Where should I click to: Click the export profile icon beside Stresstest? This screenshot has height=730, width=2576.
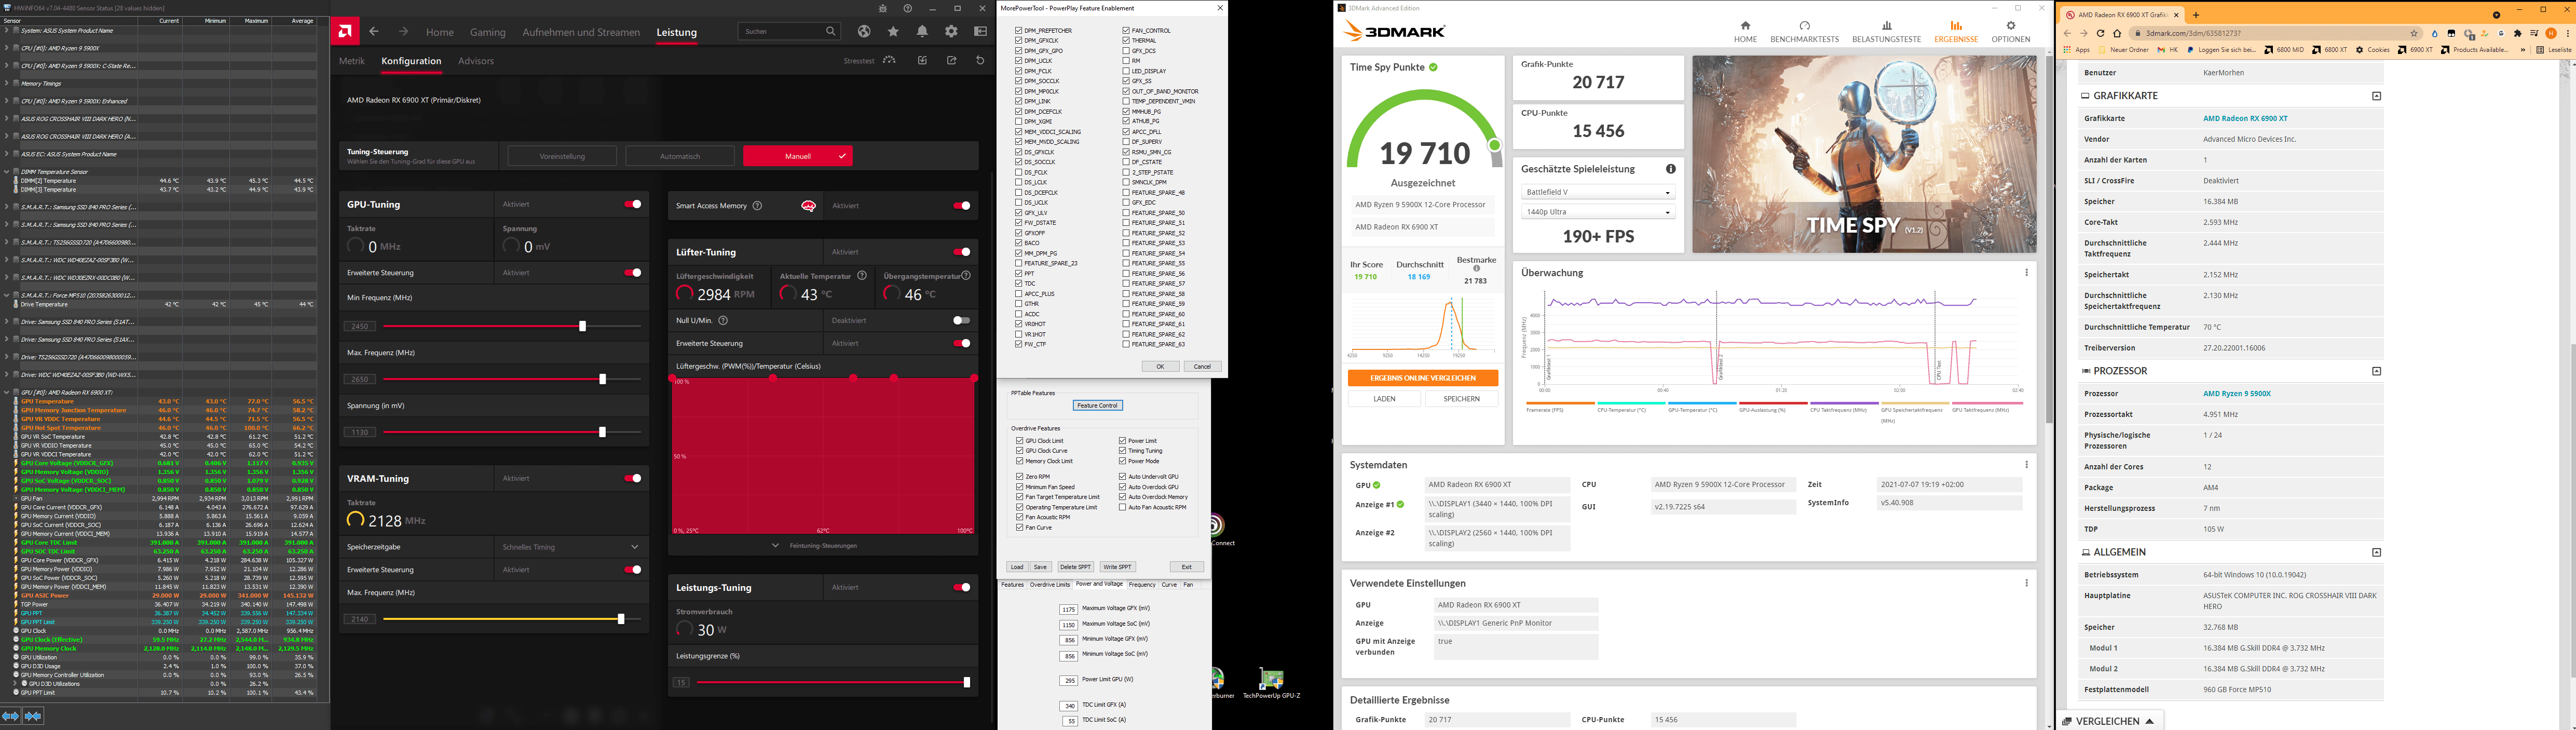[x=951, y=60]
